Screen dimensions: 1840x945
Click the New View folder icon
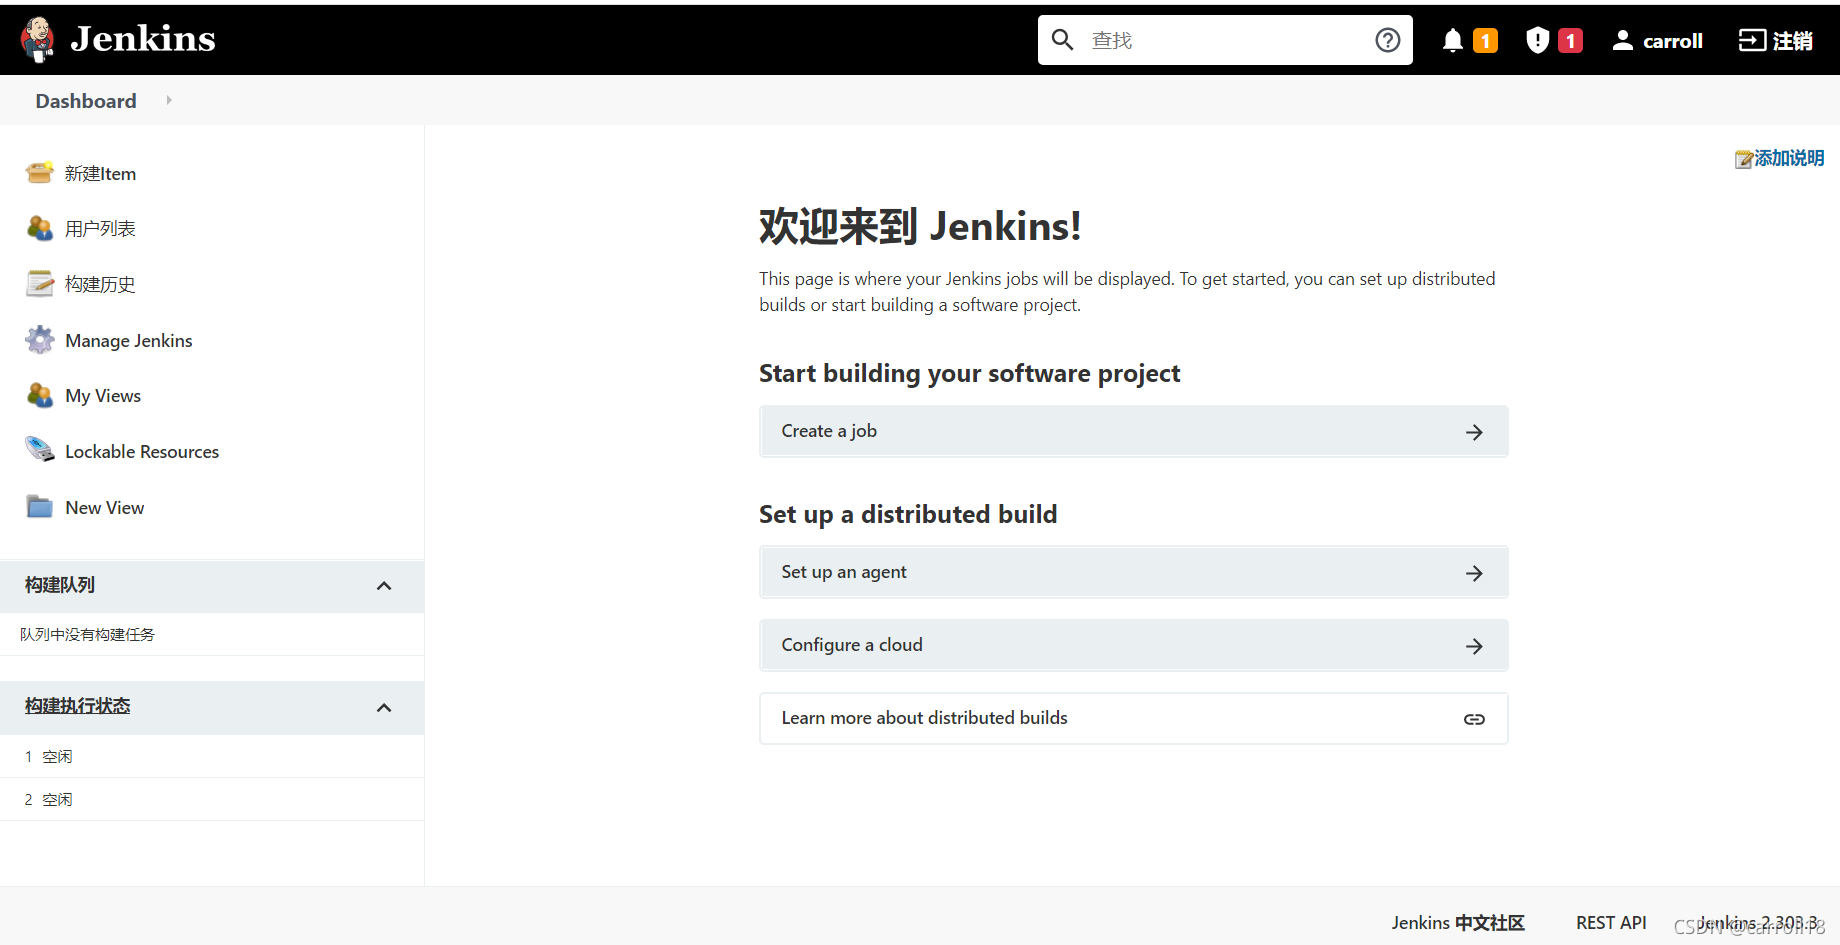pyautogui.click(x=40, y=507)
